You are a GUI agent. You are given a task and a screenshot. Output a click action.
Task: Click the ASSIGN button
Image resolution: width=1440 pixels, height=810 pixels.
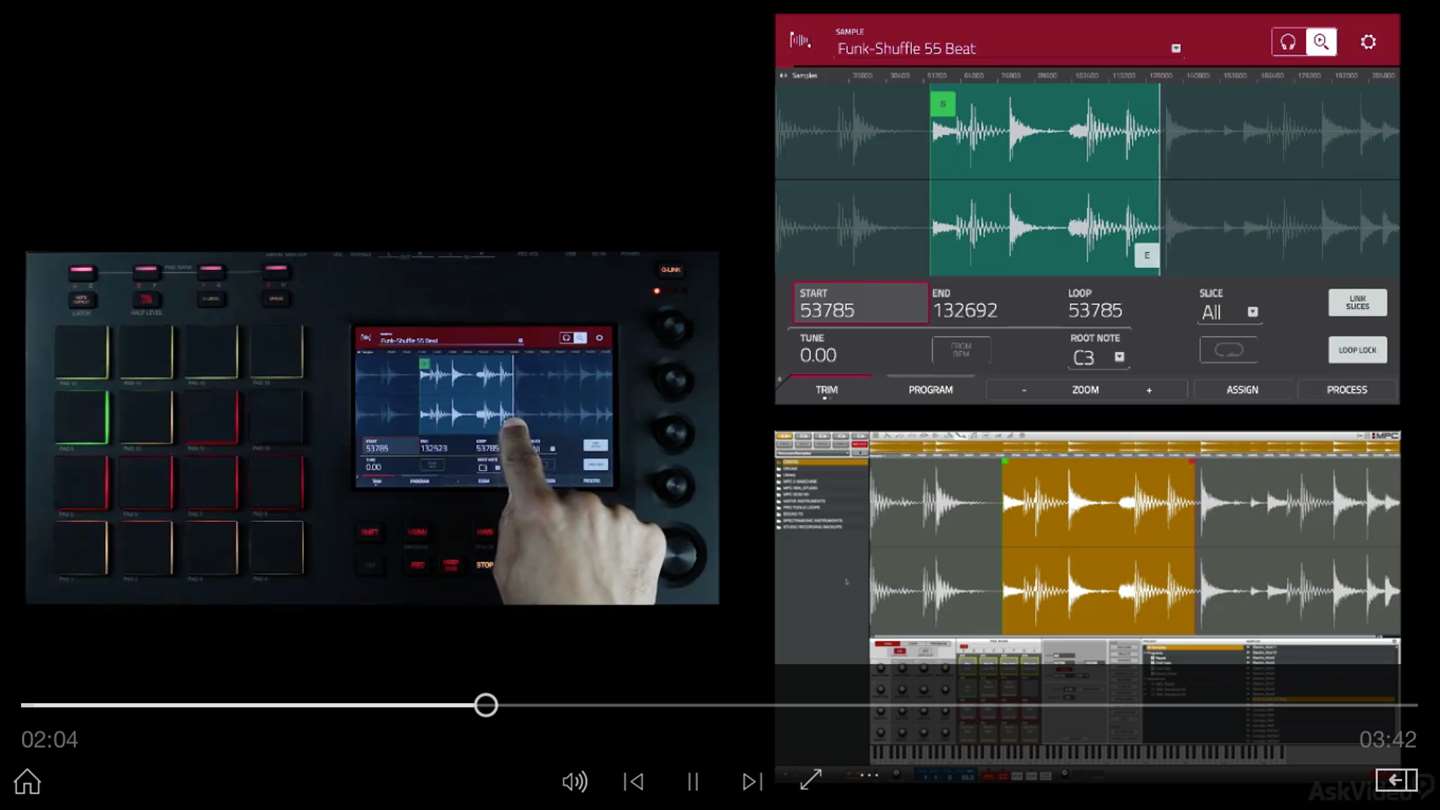point(1242,390)
